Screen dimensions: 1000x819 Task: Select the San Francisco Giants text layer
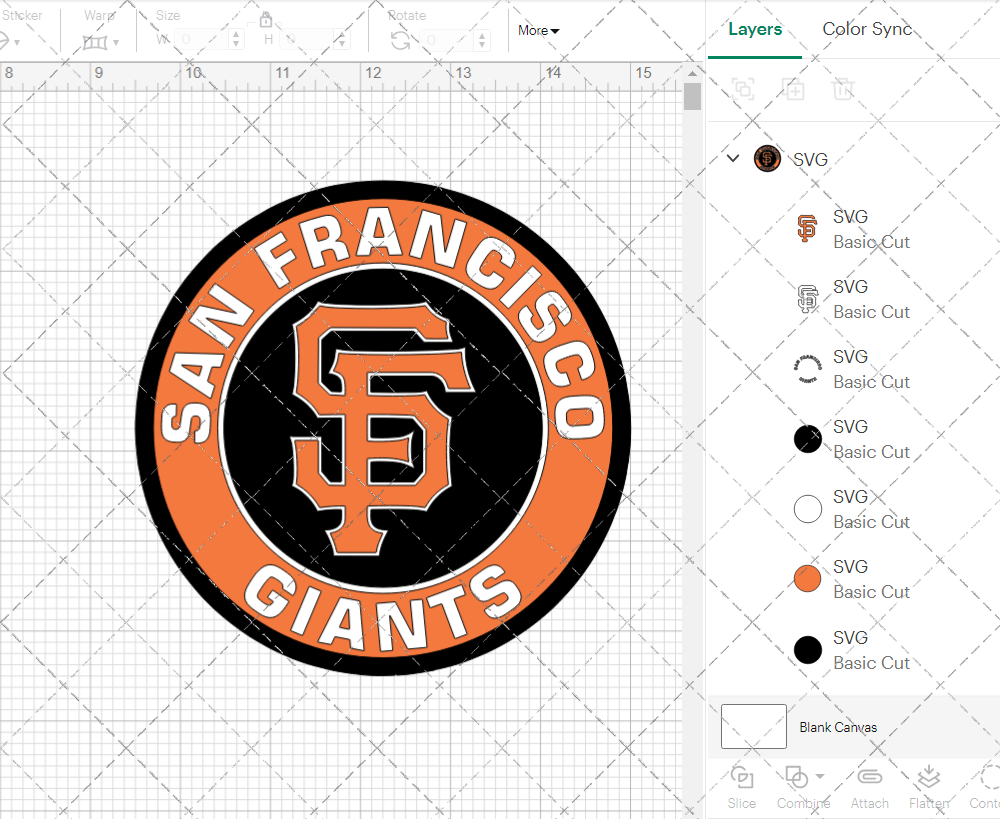click(x=807, y=369)
